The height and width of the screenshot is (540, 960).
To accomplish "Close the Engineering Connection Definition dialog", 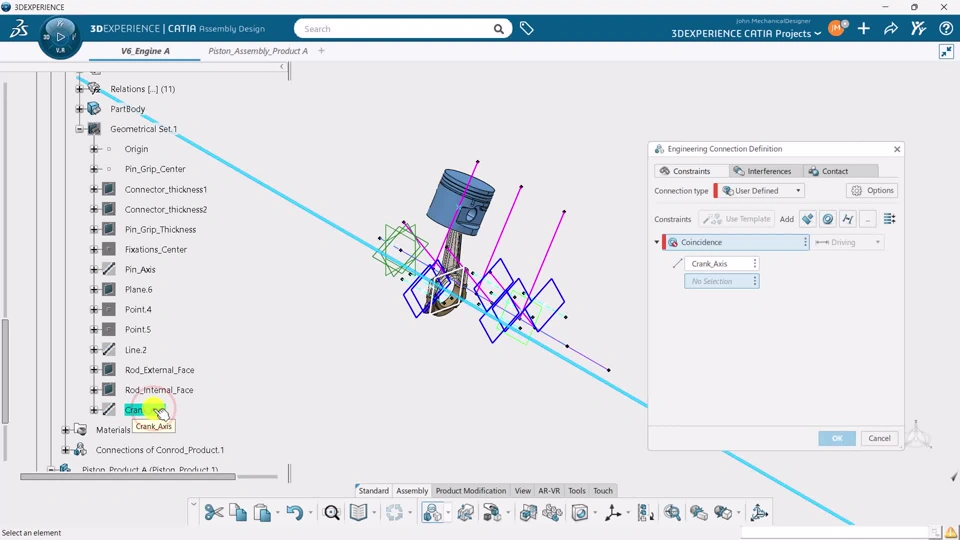I will pyautogui.click(x=897, y=149).
